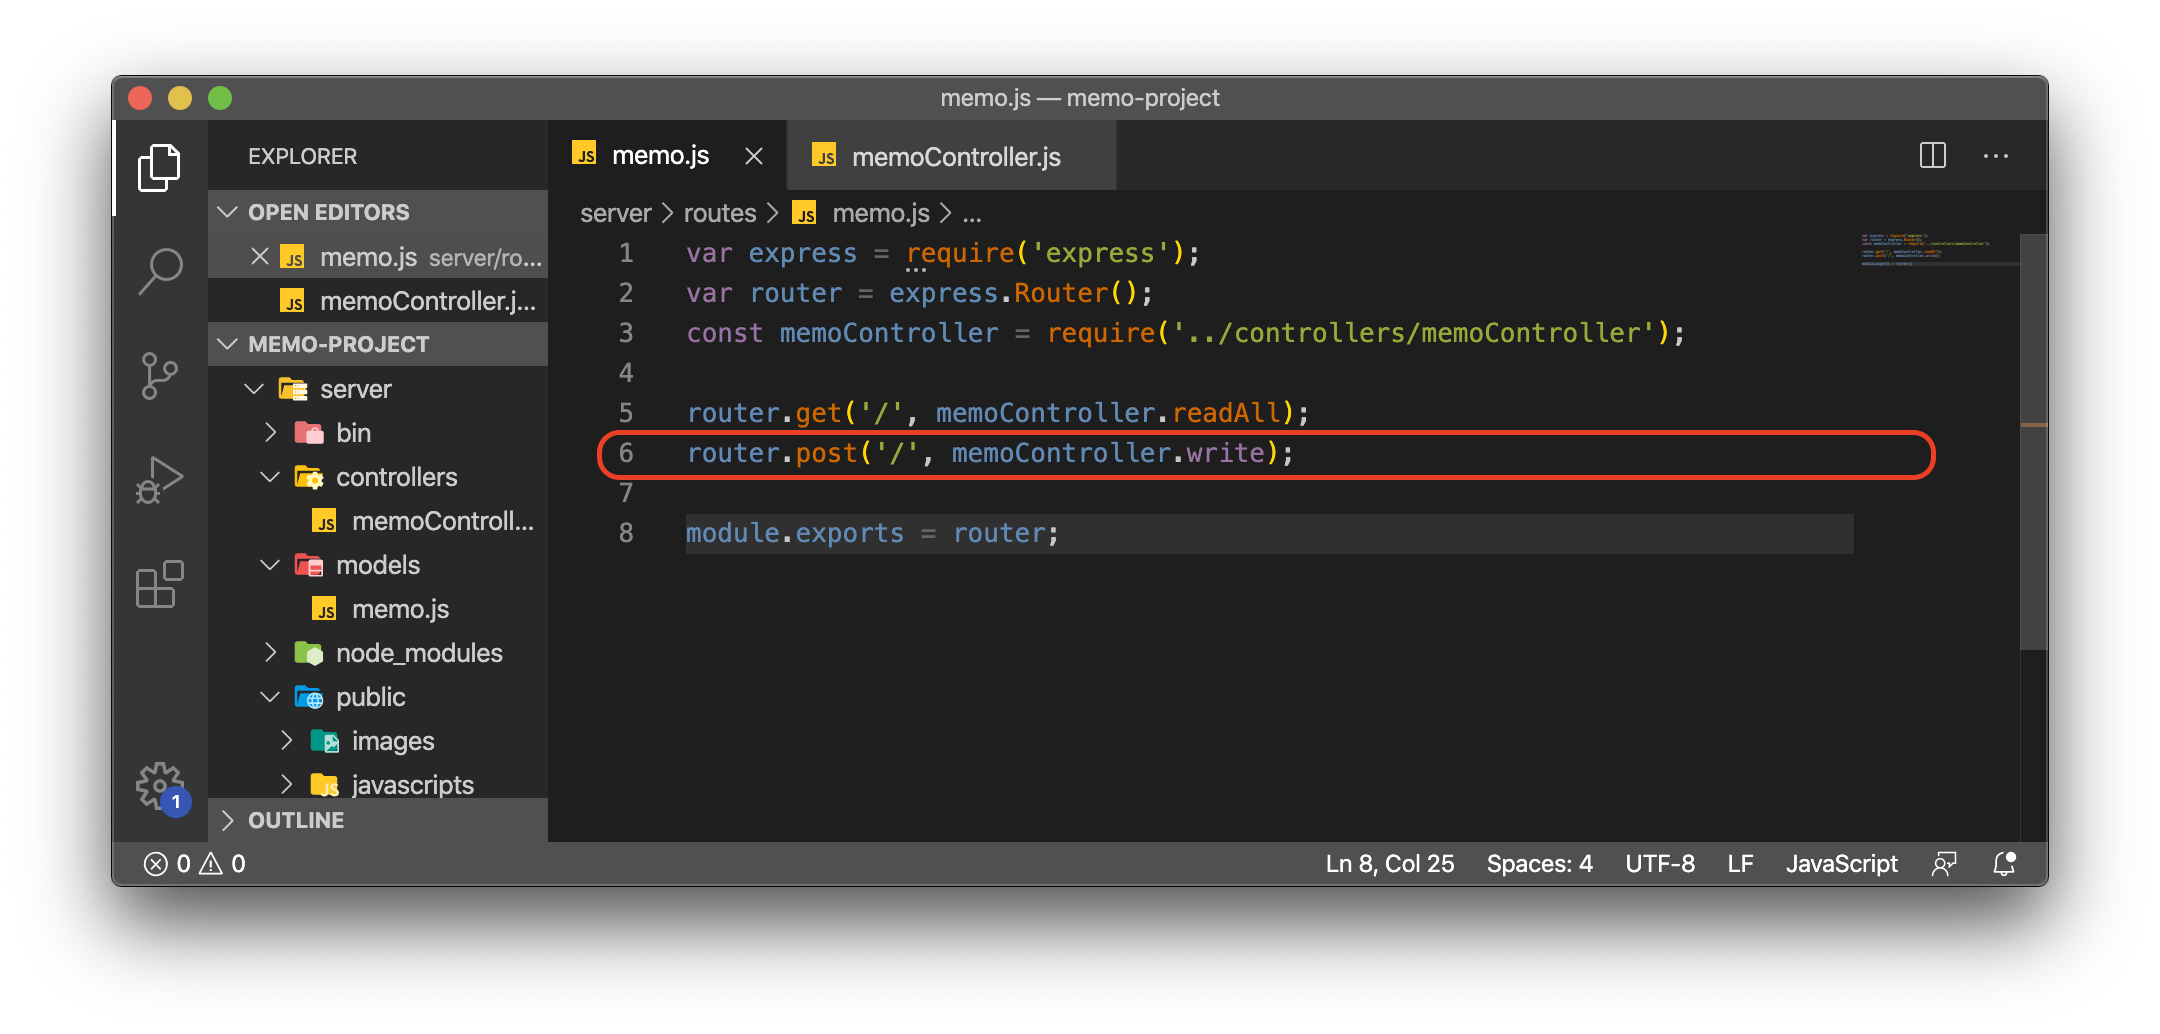
Task: Toggle the errors and warnings status indicator
Action: [196, 863]
